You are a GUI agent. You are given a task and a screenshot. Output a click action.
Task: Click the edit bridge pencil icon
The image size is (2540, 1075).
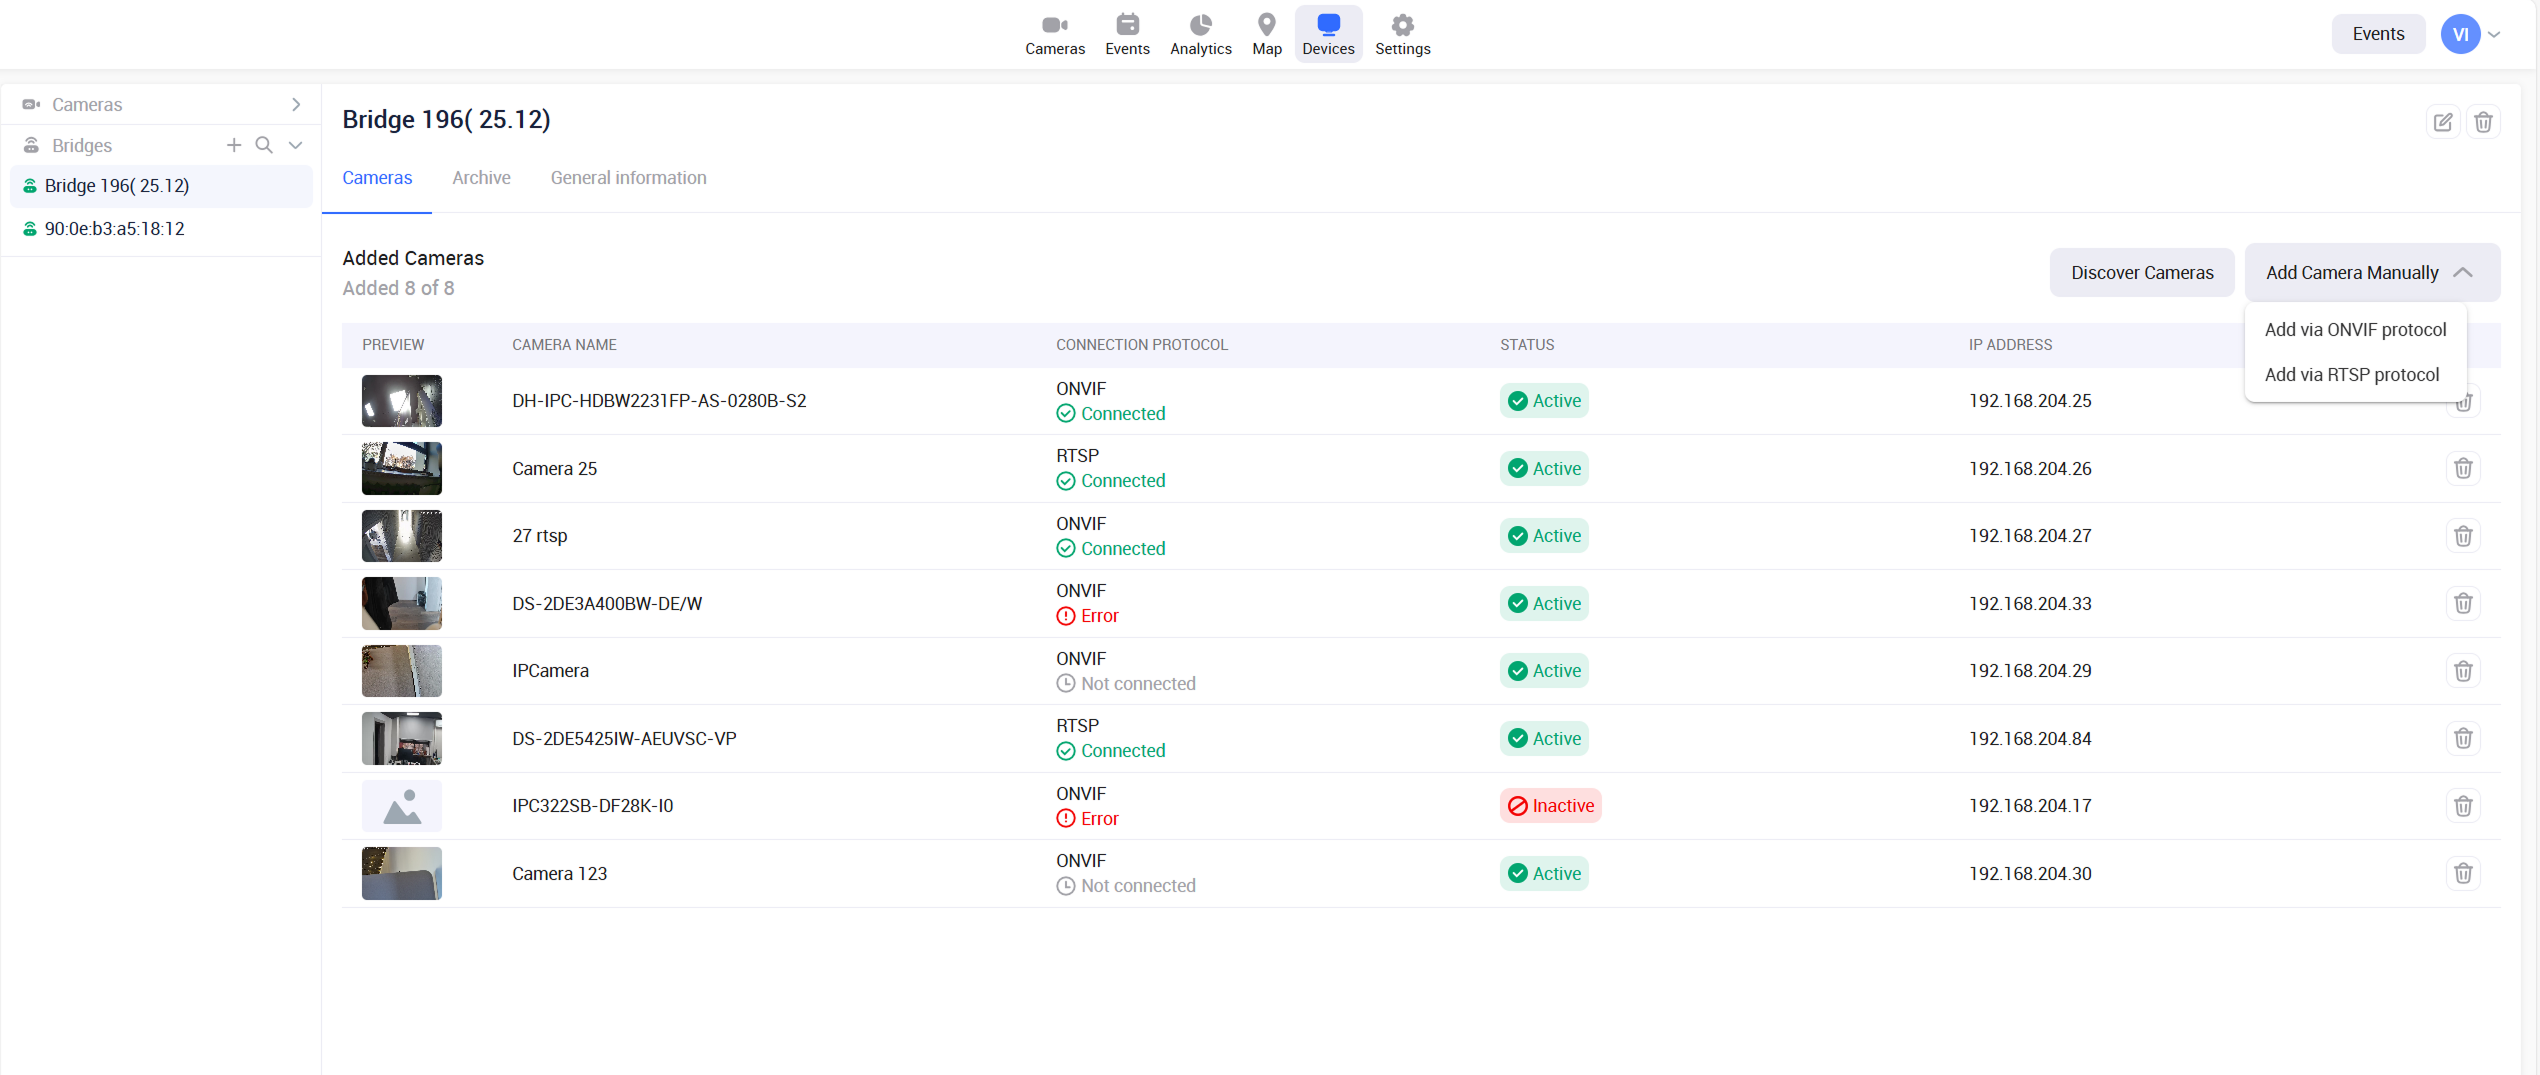point(2442,122)
